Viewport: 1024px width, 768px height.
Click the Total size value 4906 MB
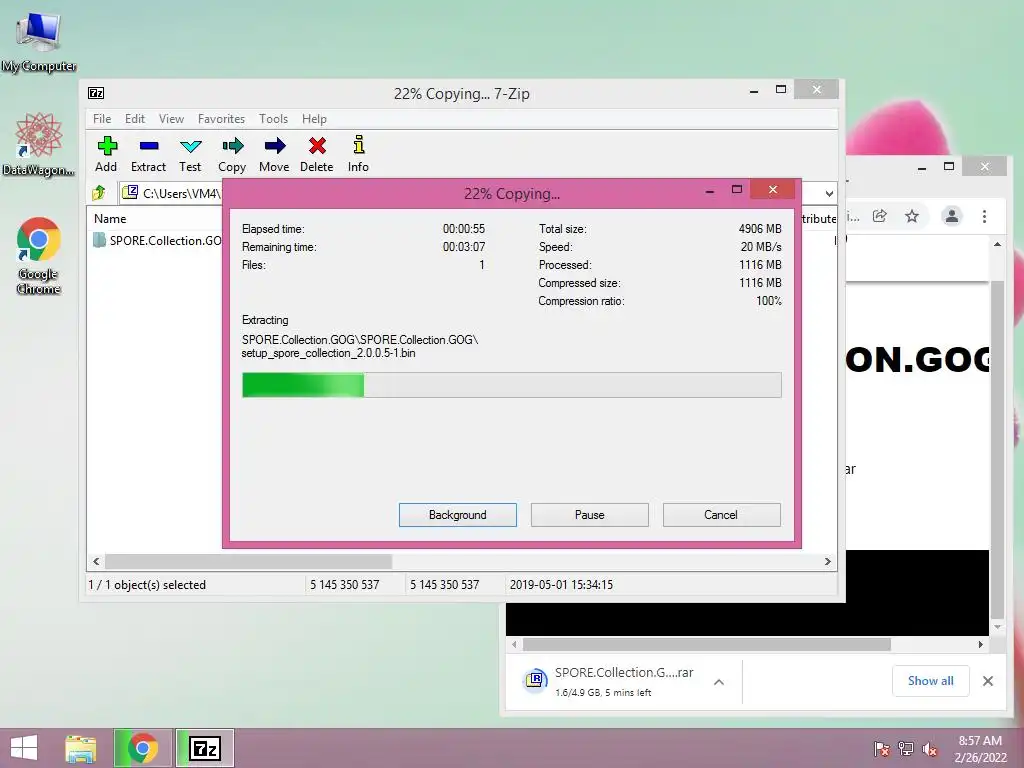(x=760, y=229)
